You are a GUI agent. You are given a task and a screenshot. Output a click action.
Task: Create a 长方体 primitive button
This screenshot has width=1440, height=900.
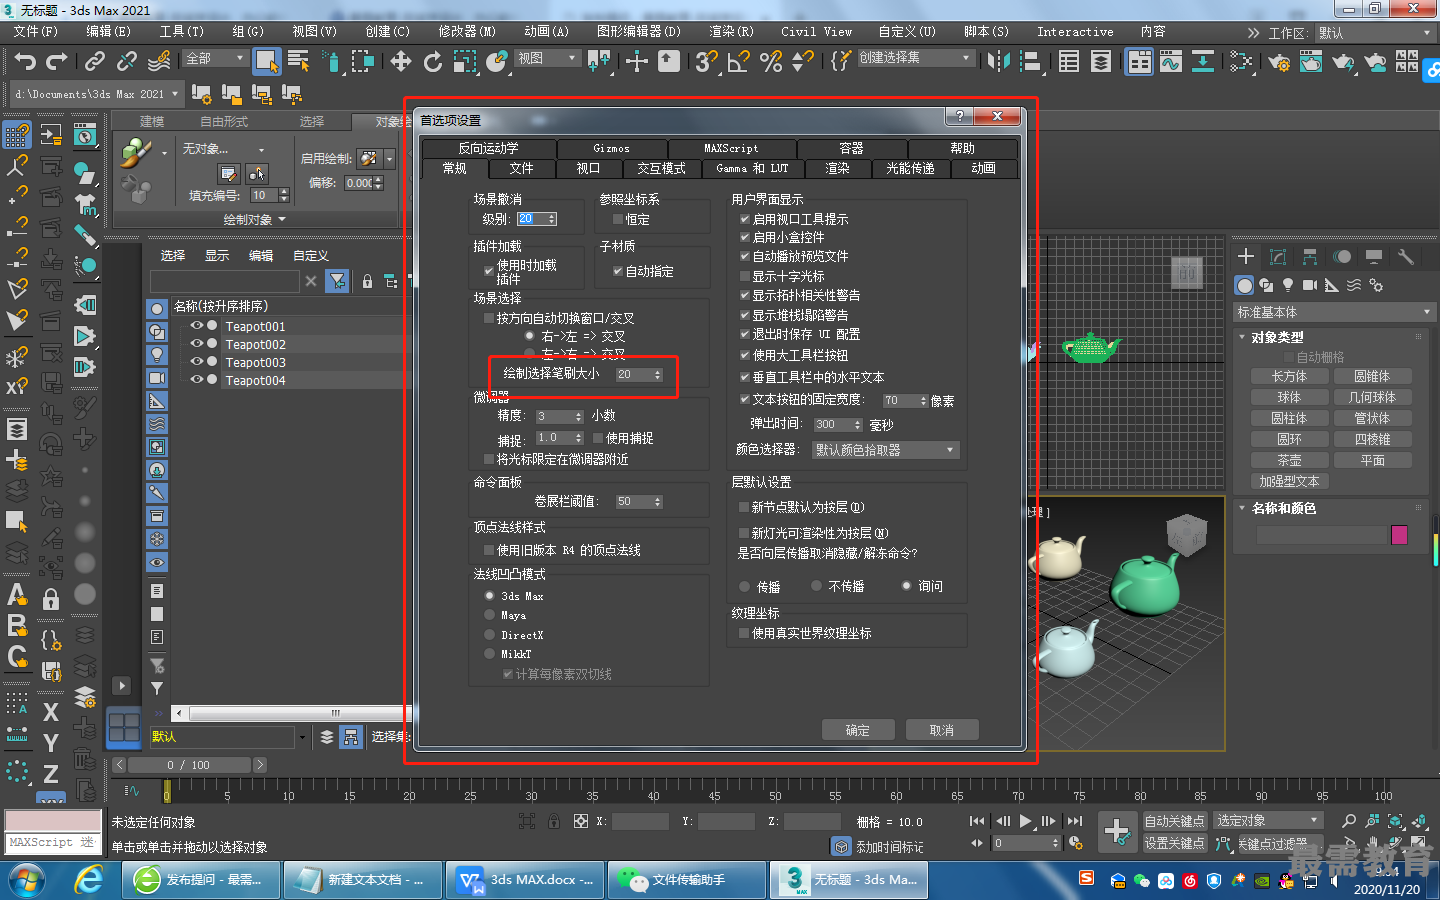pos(1289,376)
